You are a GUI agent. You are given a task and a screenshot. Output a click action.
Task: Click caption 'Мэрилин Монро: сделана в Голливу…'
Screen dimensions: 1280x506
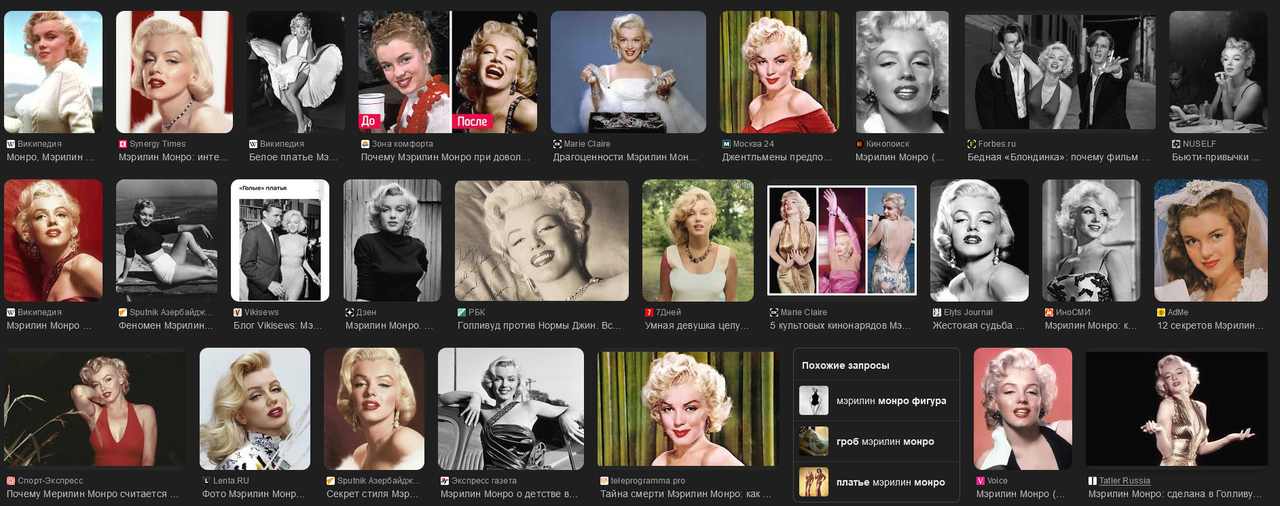(x=1175, y=494)
